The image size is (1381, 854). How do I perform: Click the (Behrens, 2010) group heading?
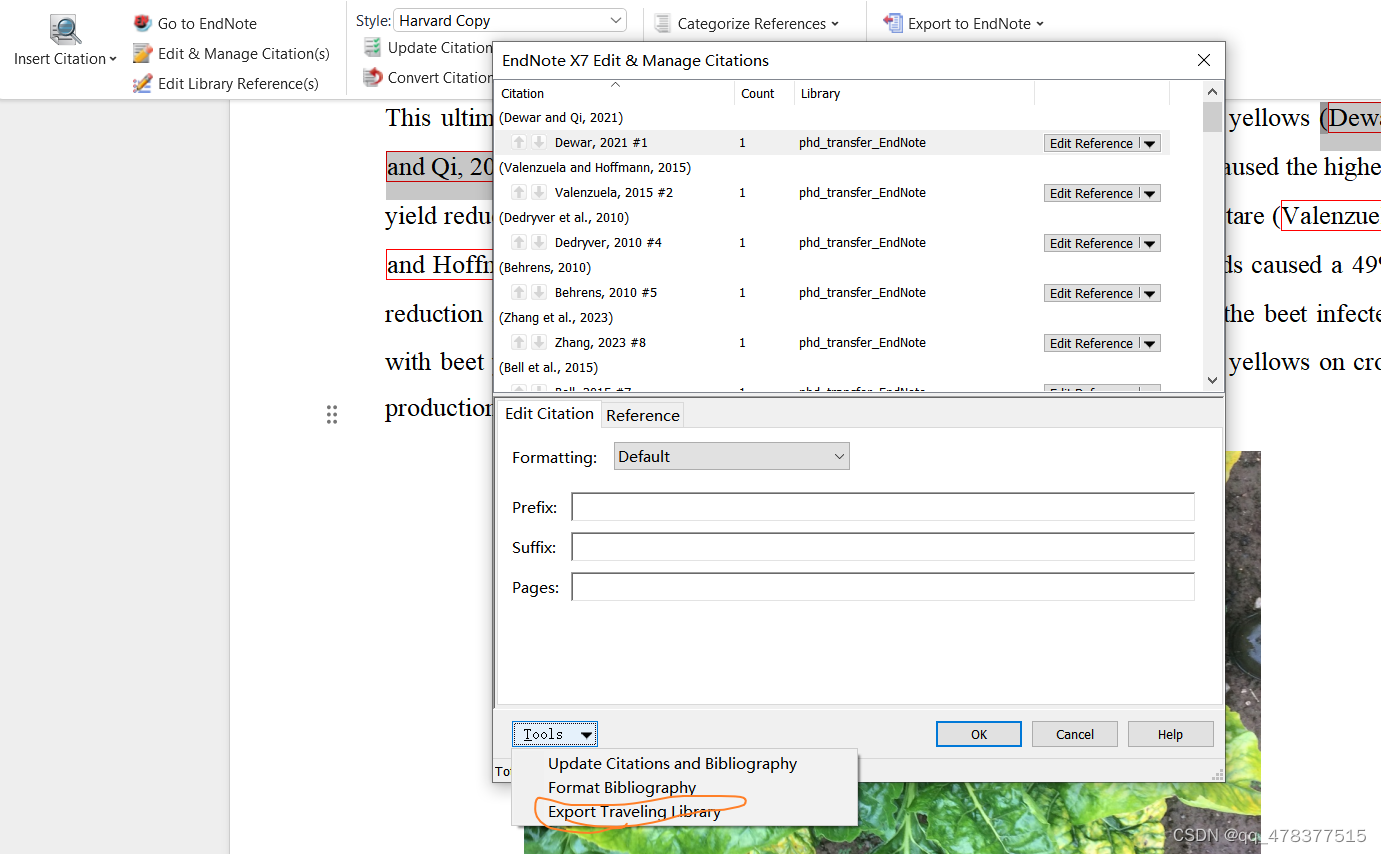(545, 267)
